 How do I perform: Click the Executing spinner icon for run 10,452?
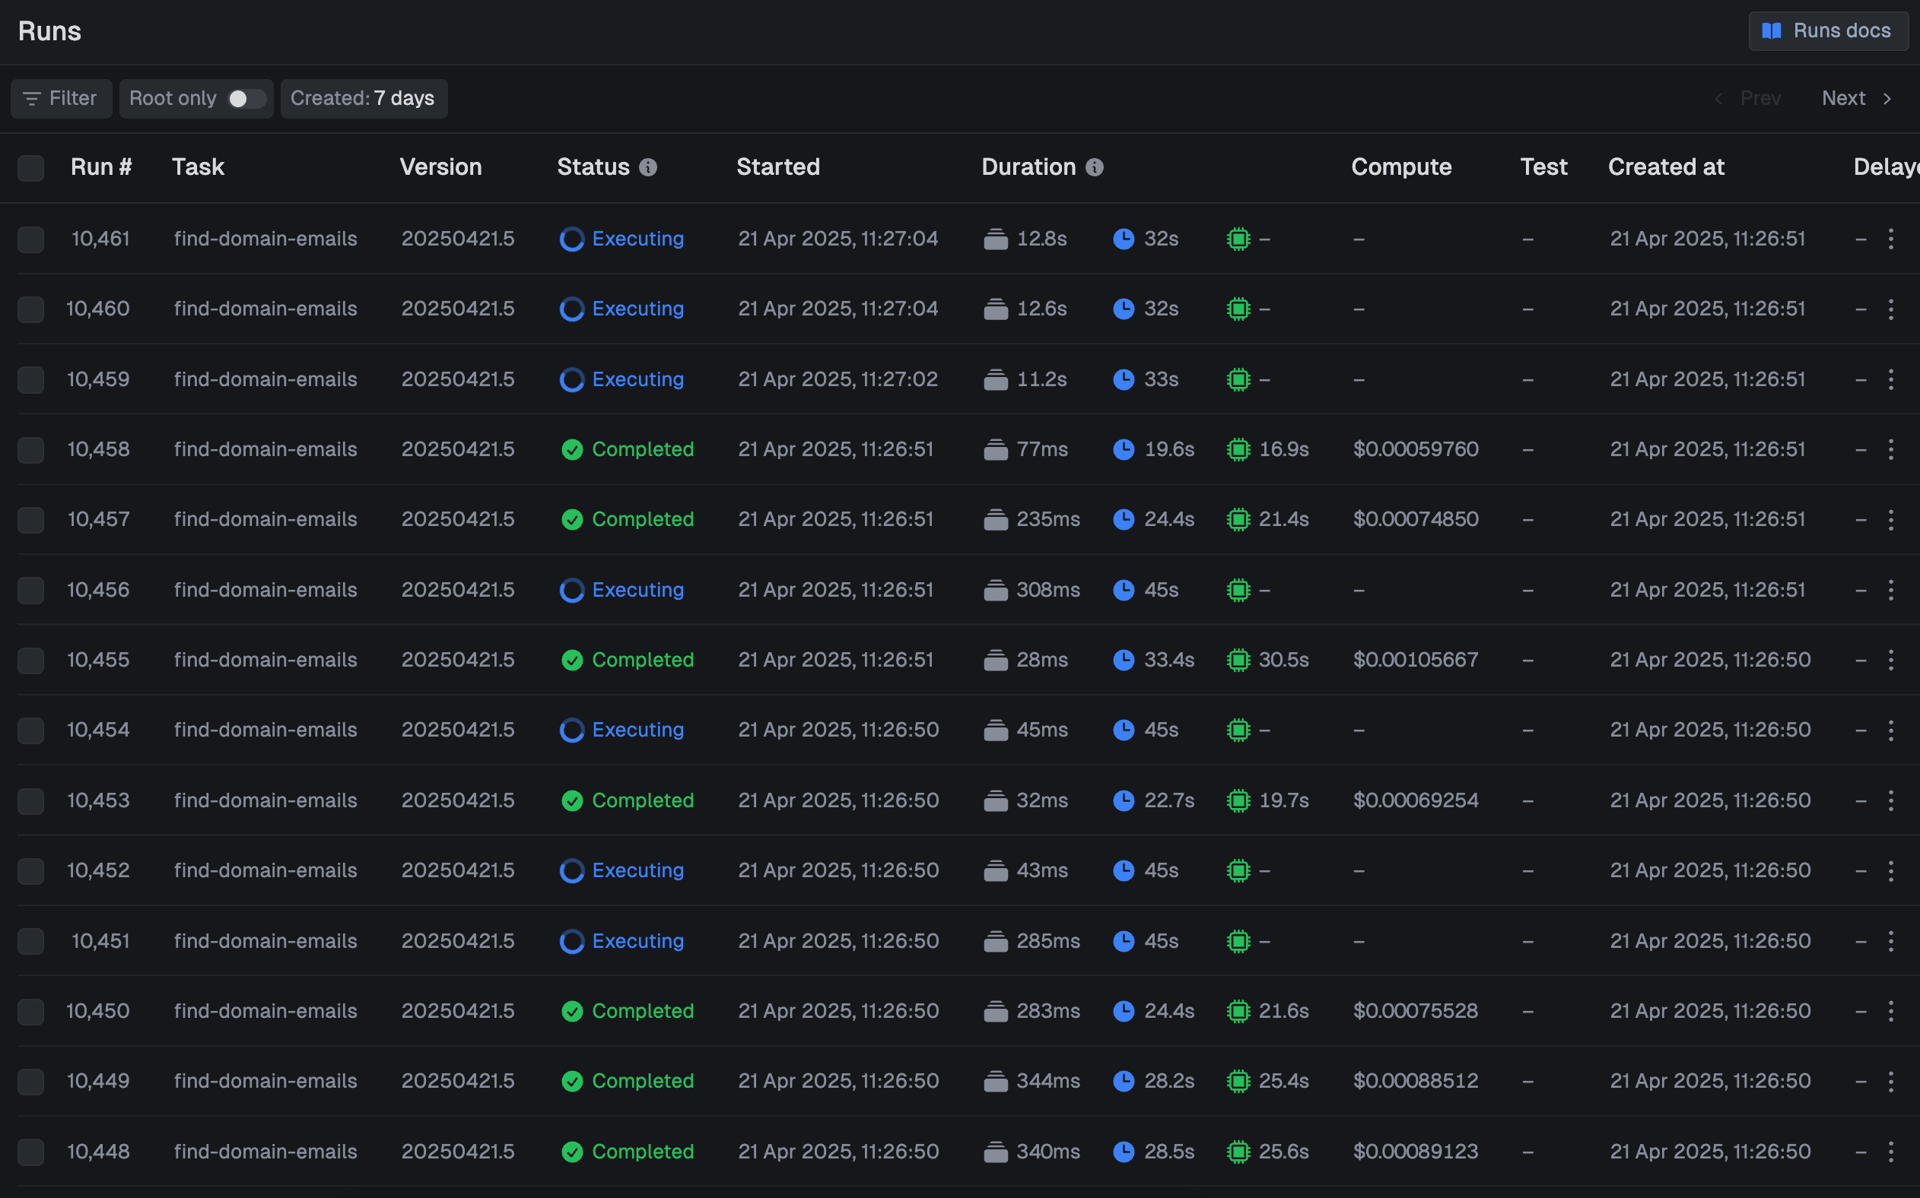(572, 870)
